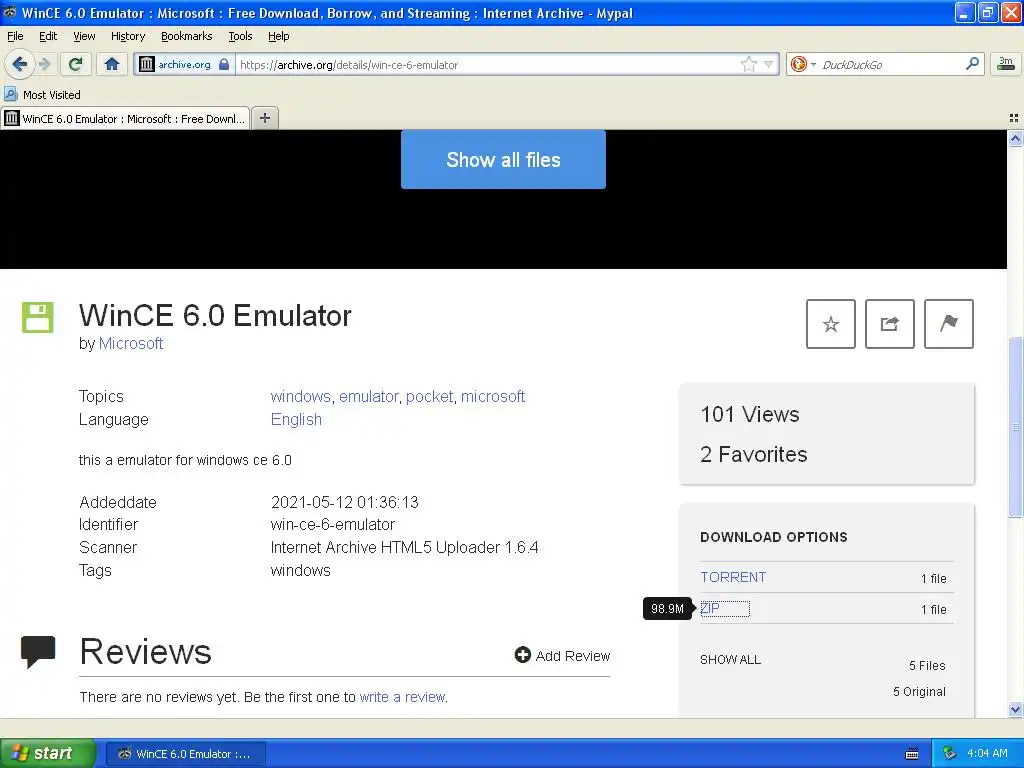Screen dimensions: 1024x768
Task: Bookmark this page with the star icon
Action: pos(748,64)
